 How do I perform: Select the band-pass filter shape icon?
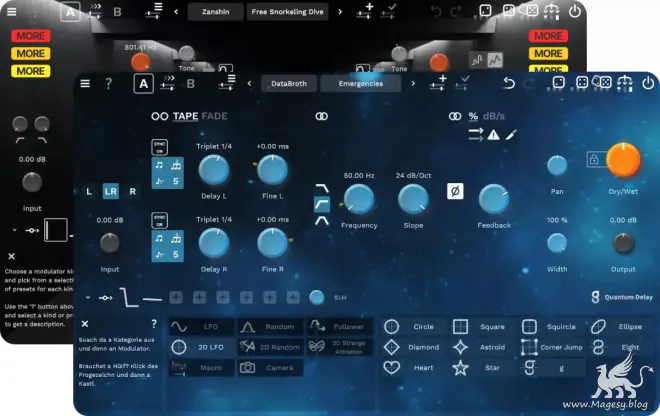click(322, 221)
